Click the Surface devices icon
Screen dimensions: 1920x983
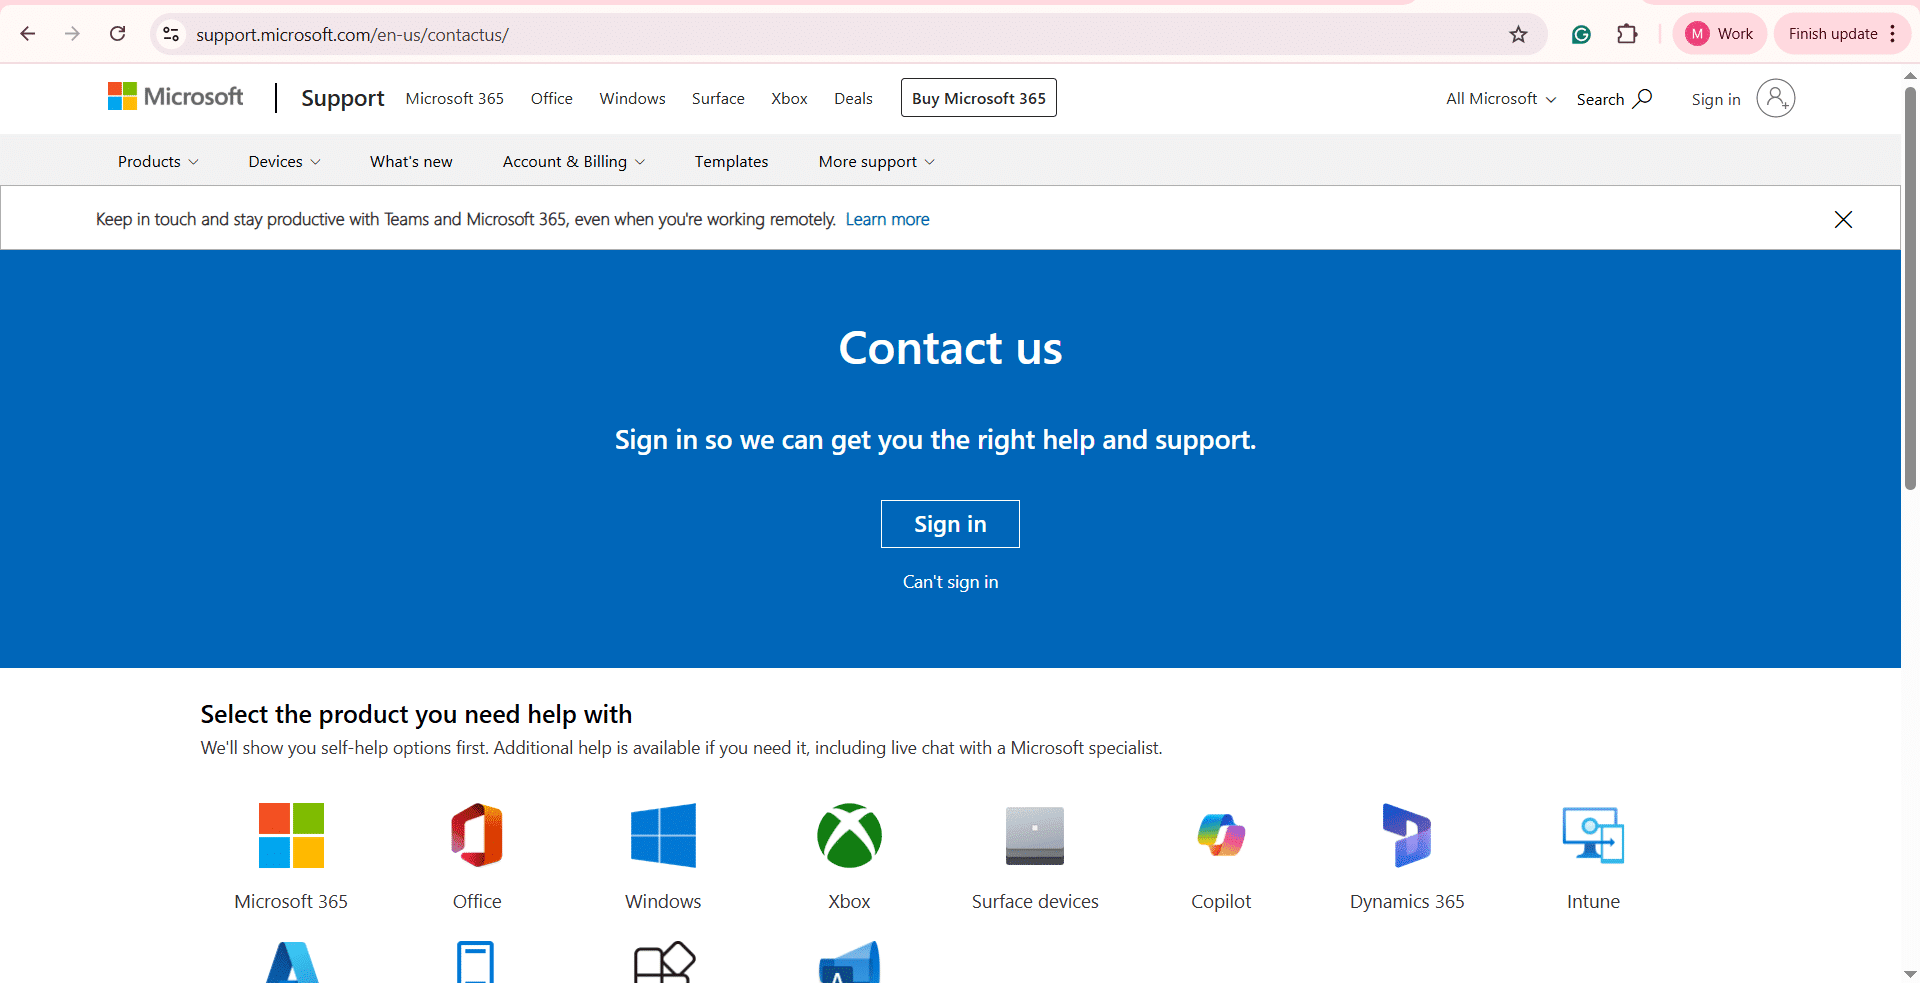1034,836
